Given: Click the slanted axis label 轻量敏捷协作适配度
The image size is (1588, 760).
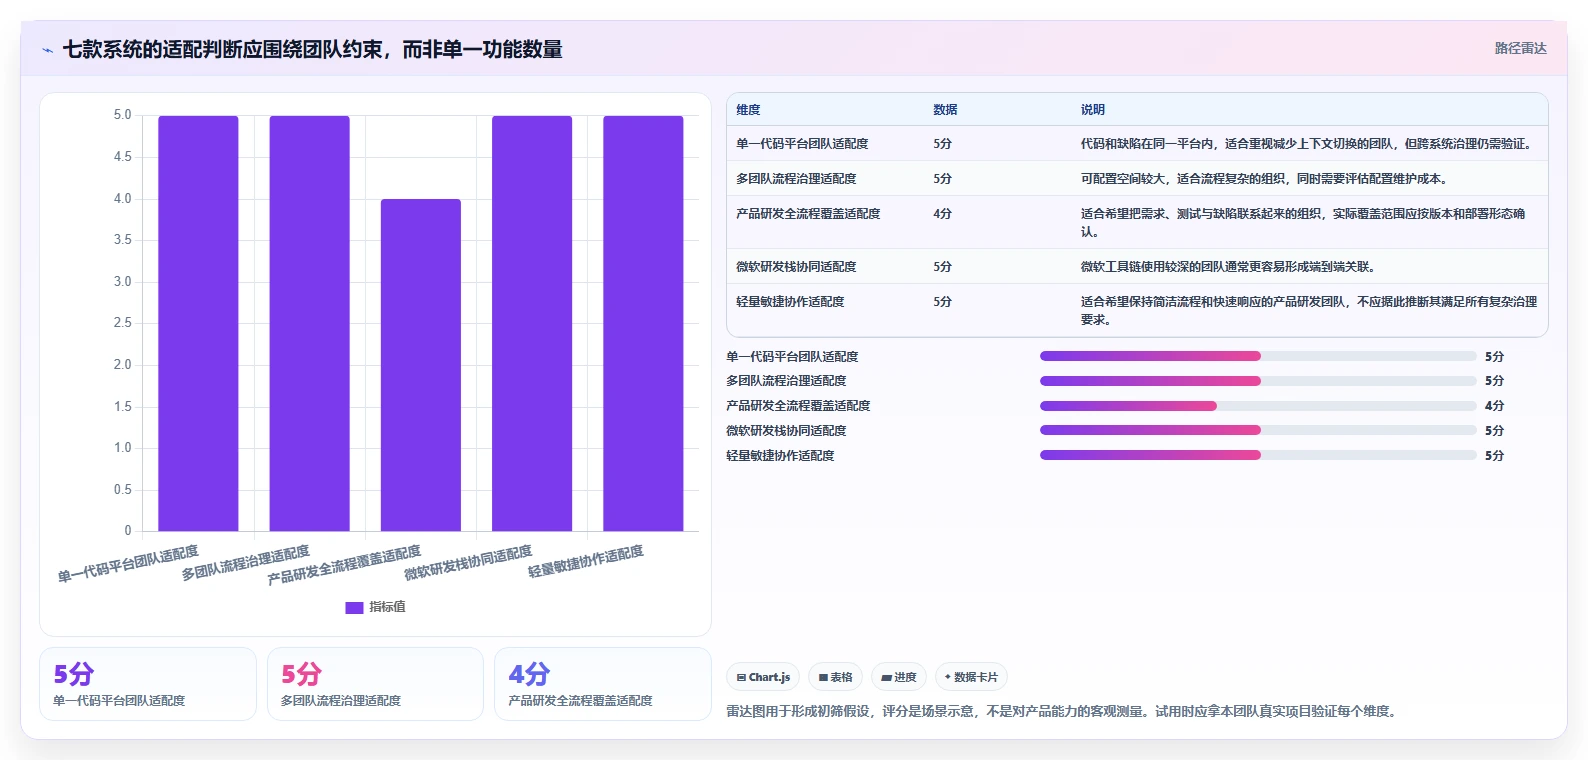Looking at the screenshot, I should [586, 562].
